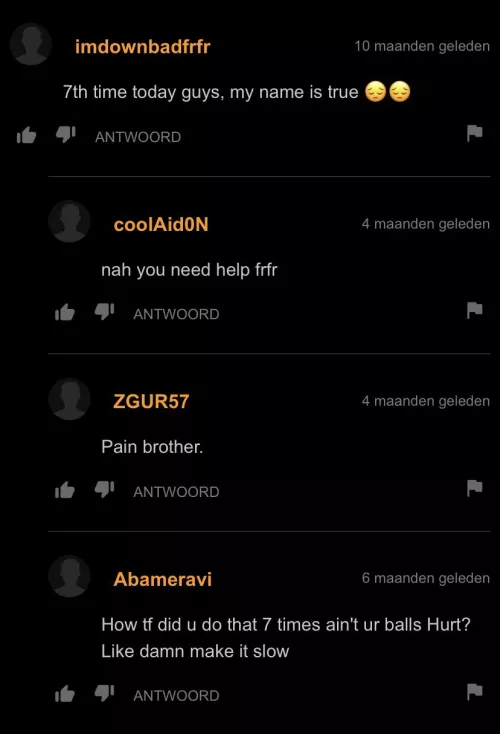Report Abameravi's comment with flag
Viewport: 500px width, 734px height.
(x=474, y=691)
